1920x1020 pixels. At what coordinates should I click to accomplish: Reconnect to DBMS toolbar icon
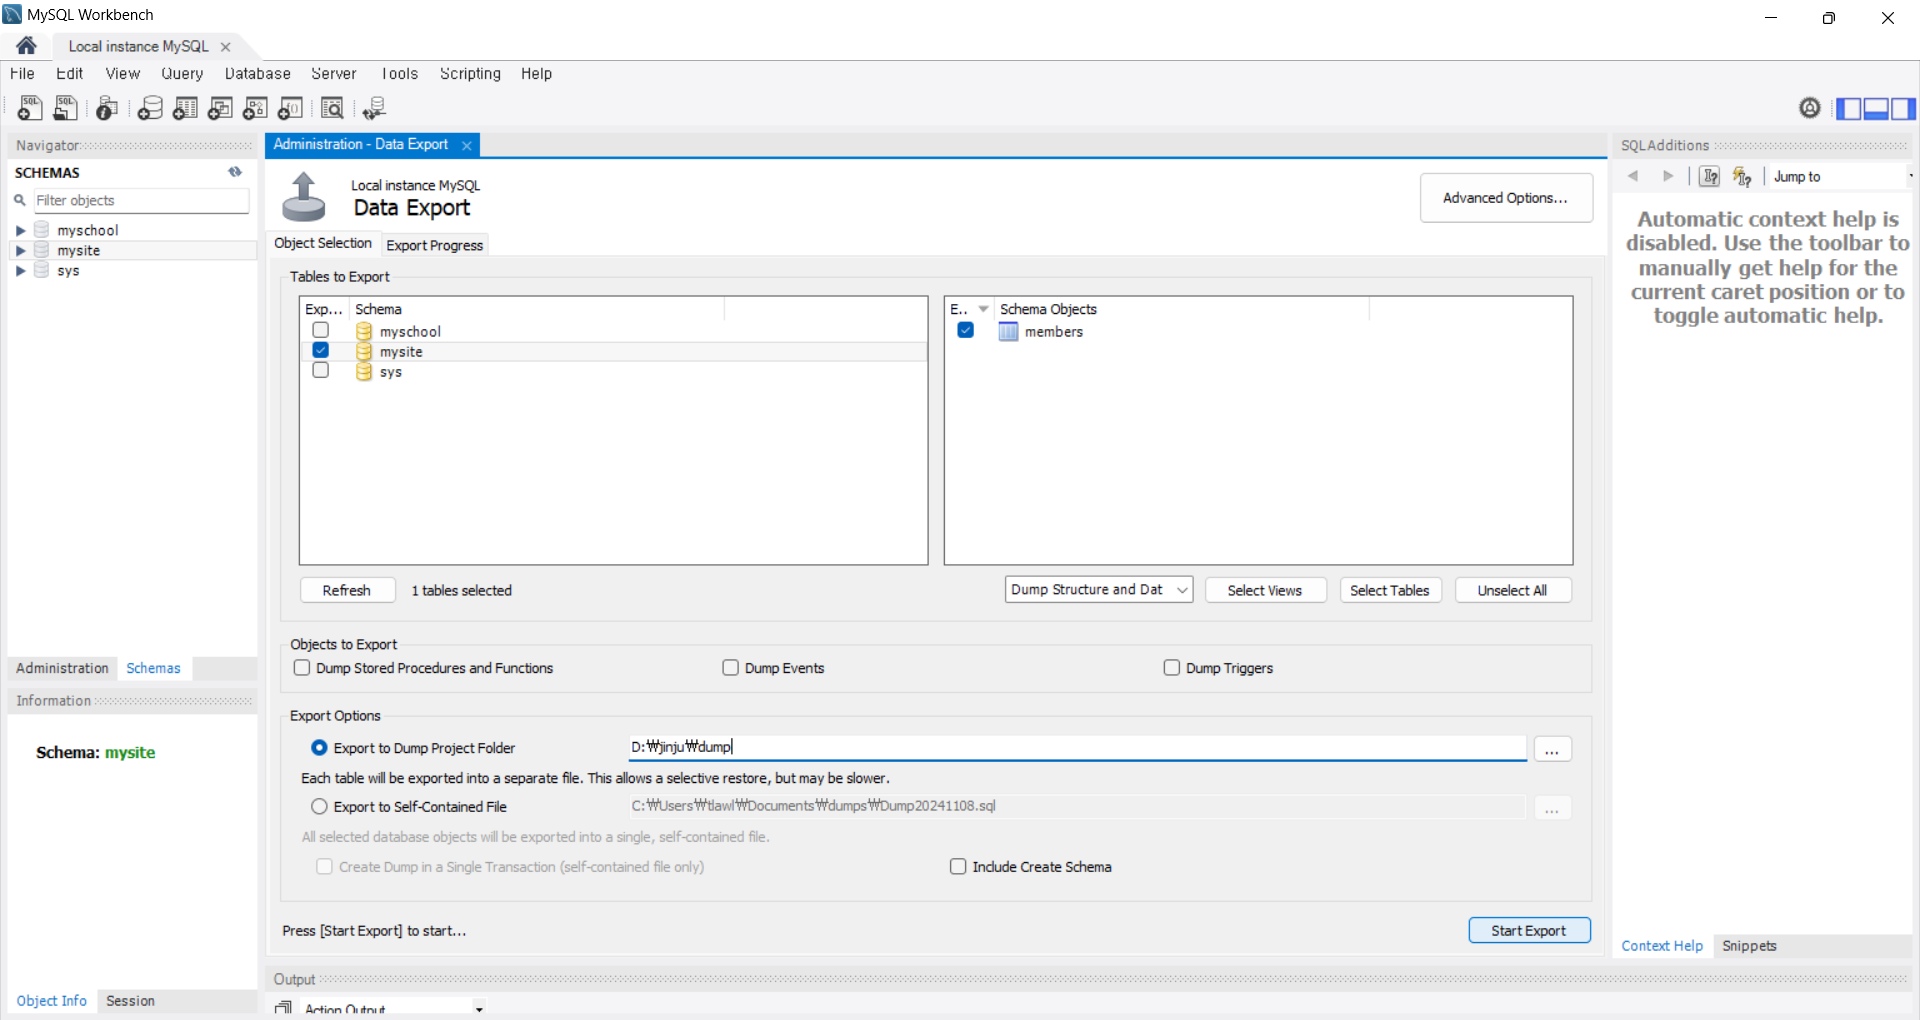point(374,108)
